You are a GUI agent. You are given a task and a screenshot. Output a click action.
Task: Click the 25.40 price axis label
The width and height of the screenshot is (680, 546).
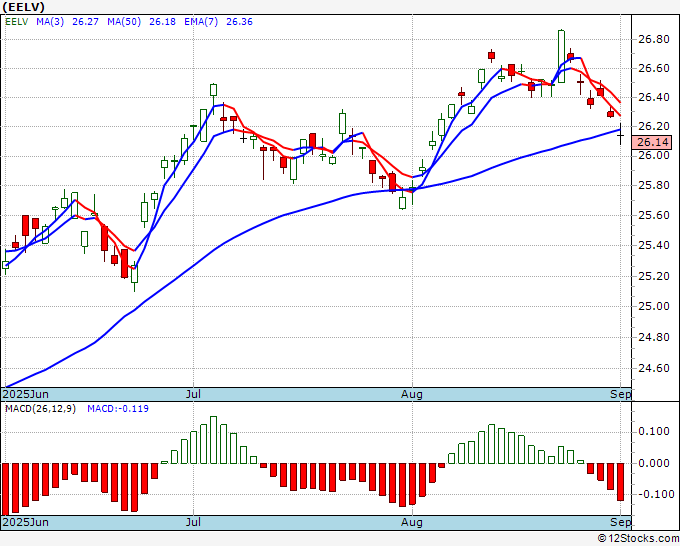tap(654, 246)
